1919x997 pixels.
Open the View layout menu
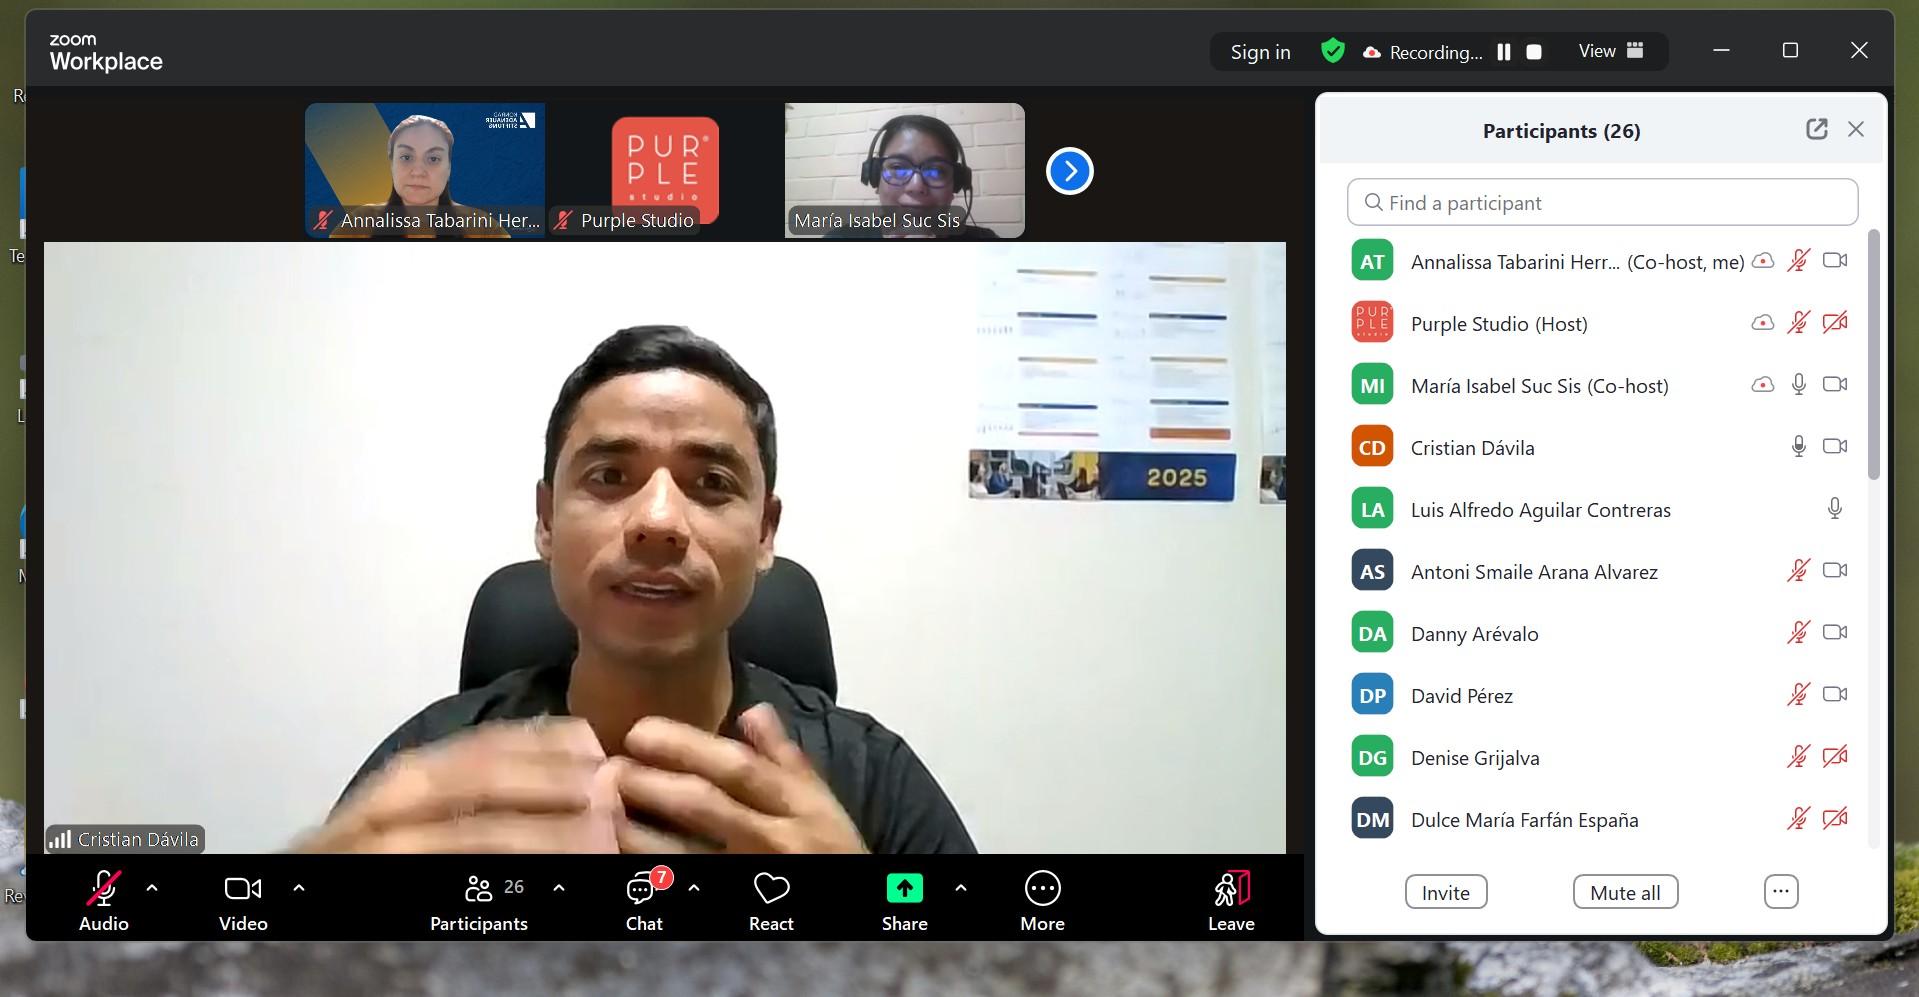(1610, 51)
